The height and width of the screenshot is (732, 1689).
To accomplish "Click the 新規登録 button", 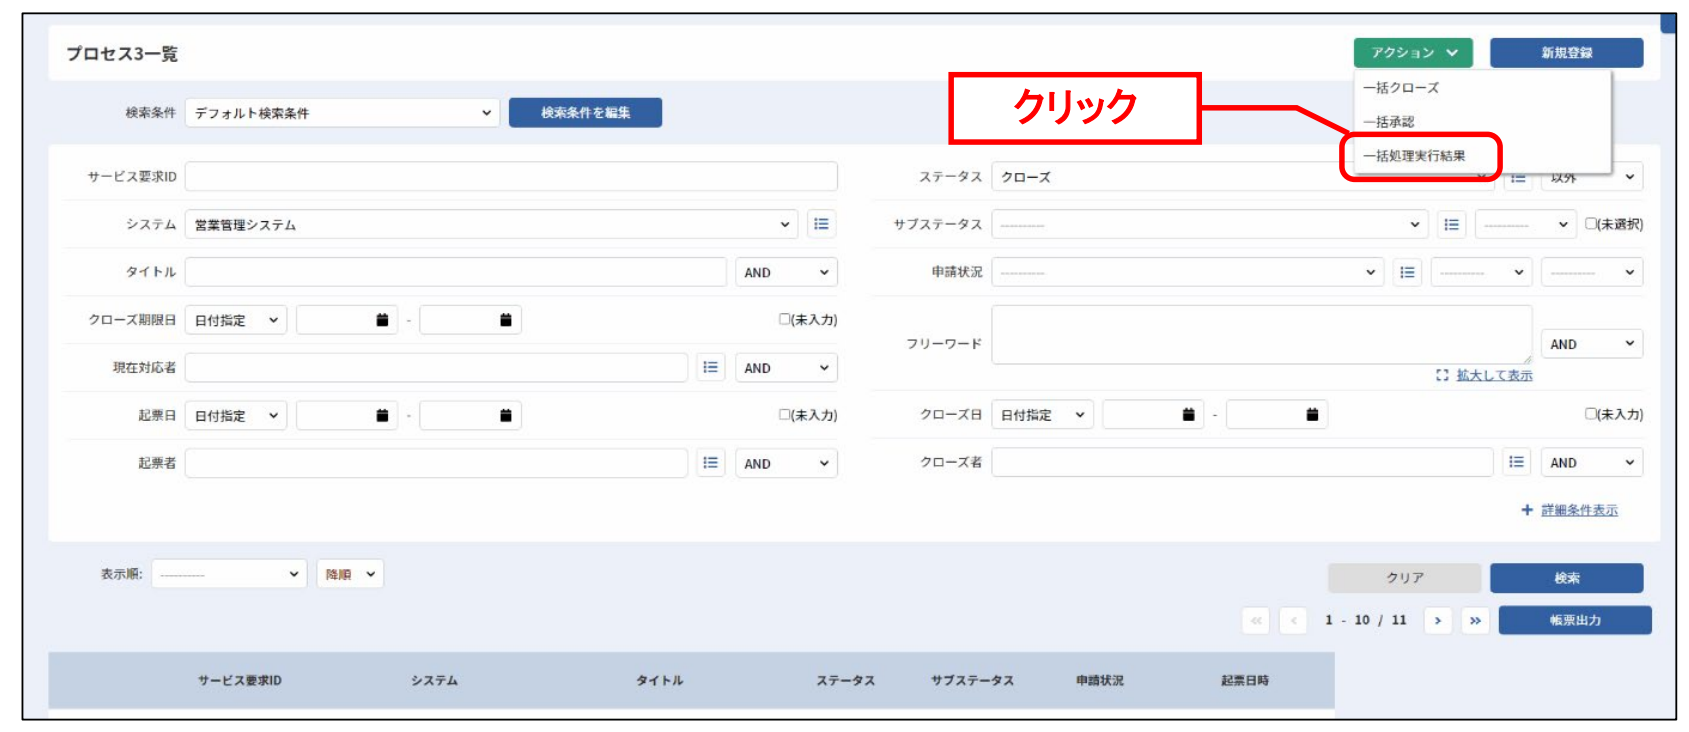I will coord(1566,53).
